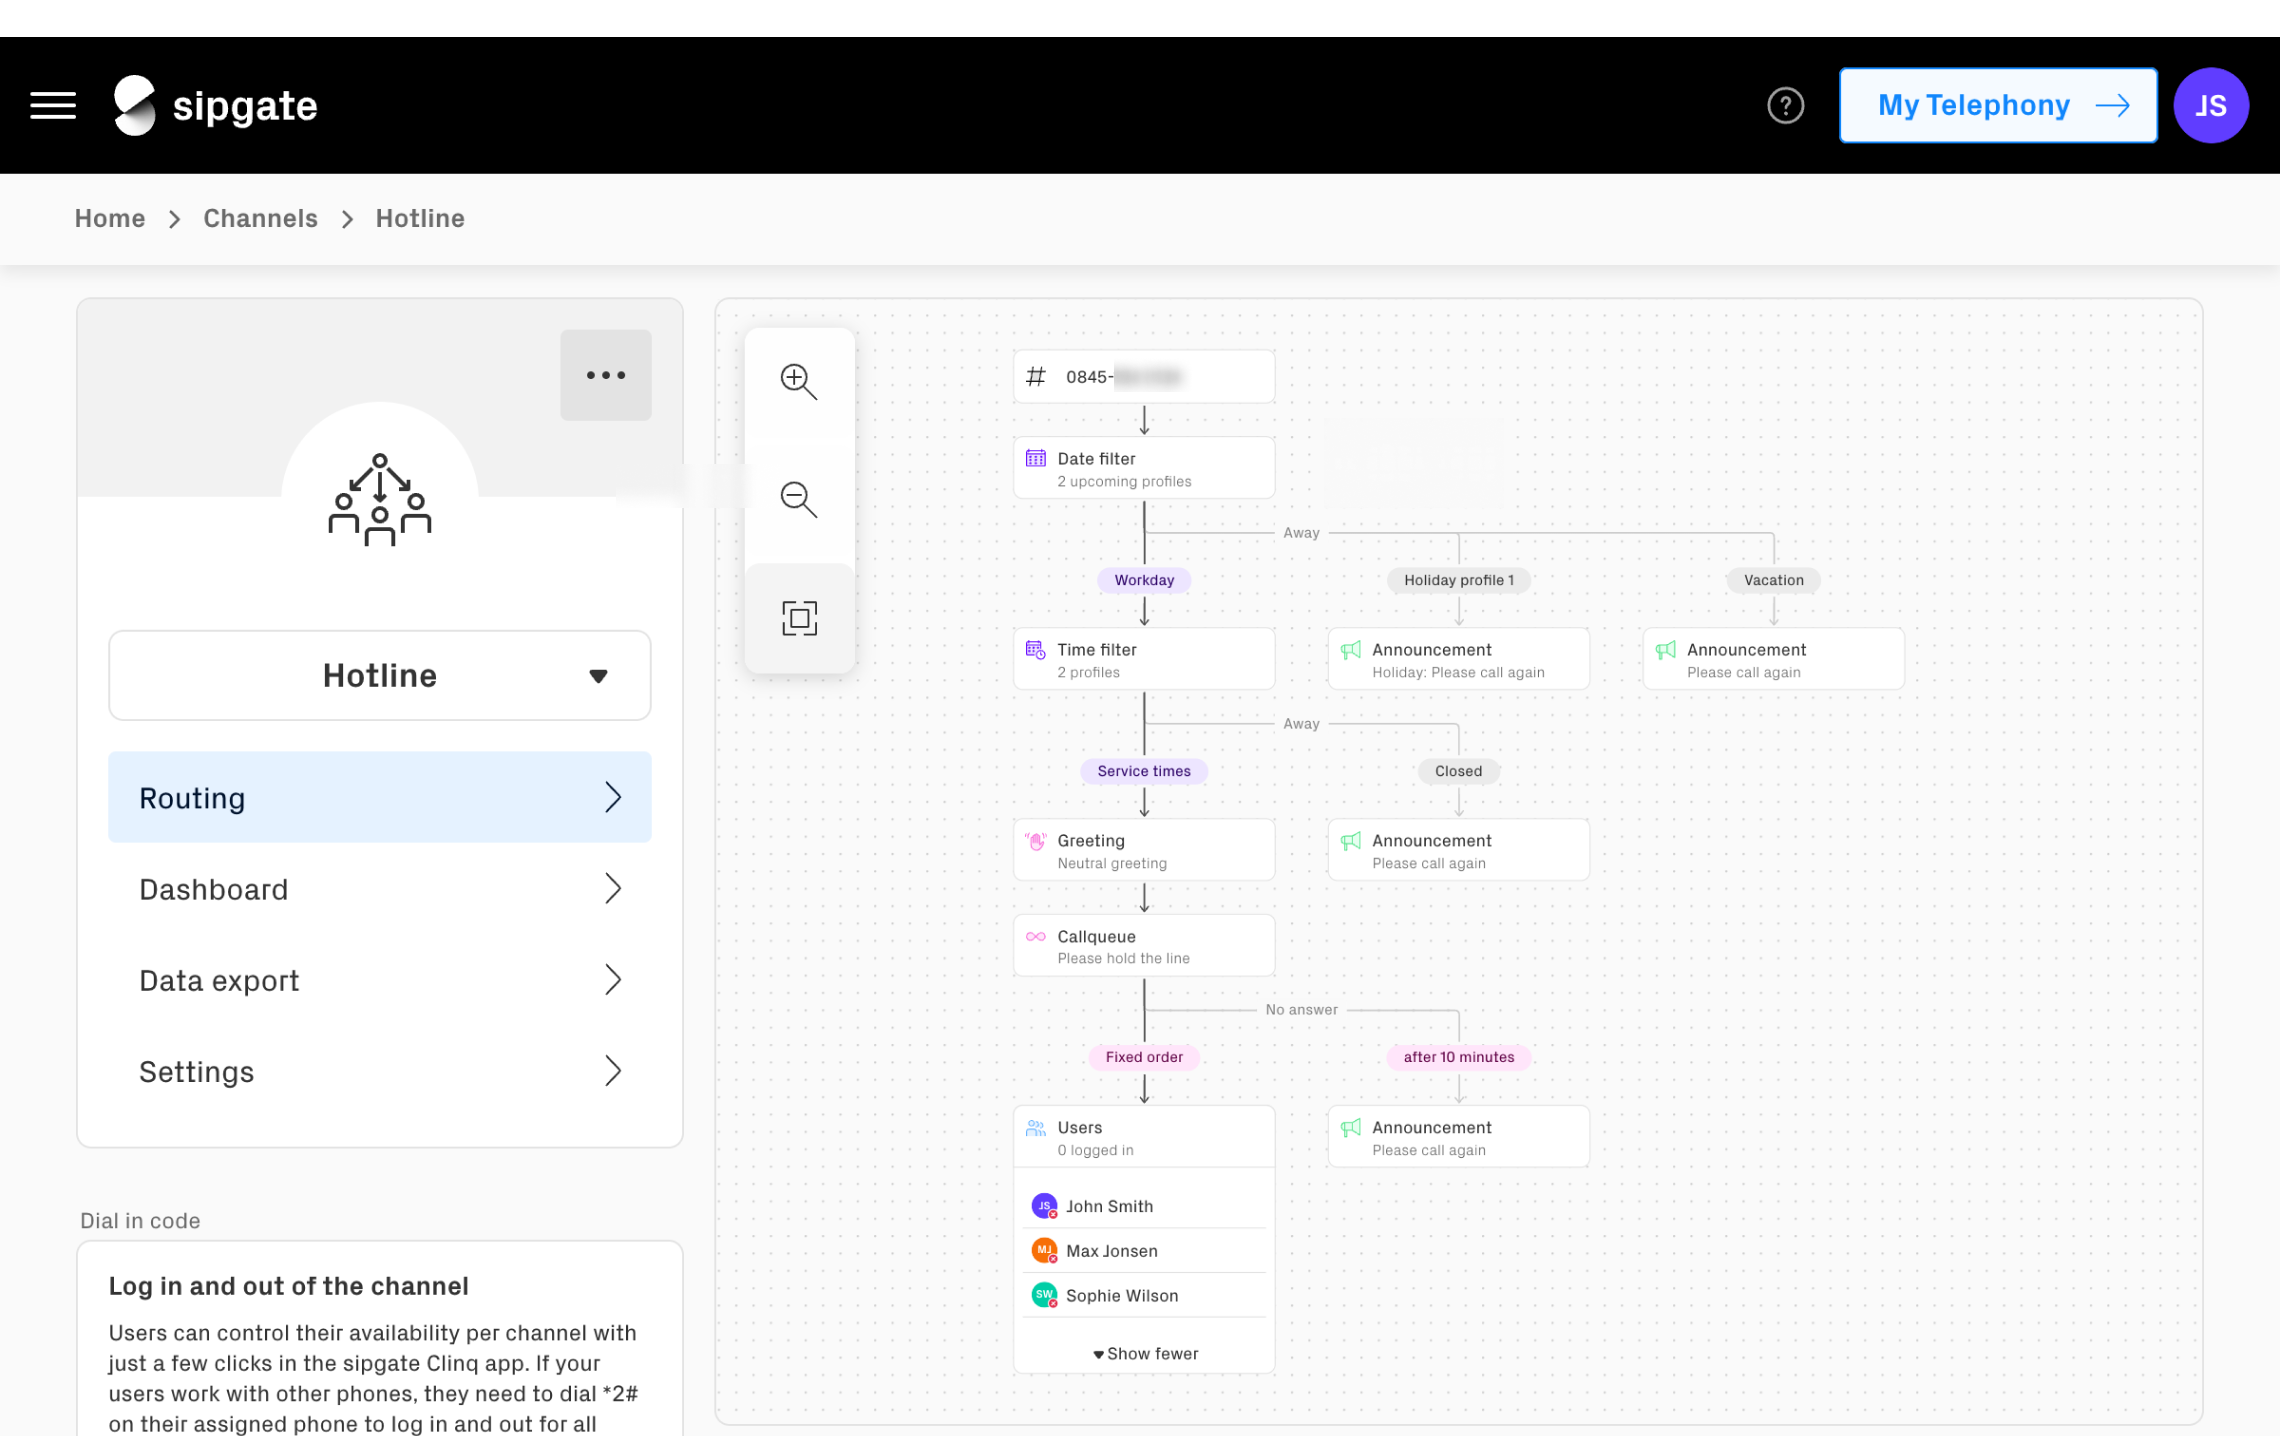The height and width of the screenshot is (1436, 2280).
Task: Click the Closed announcement megaphone icon
Action: [1351, 841]
